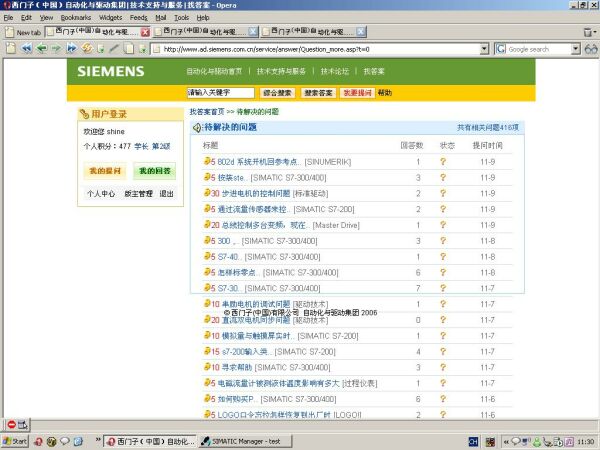Image resolution: width=600 pixels, height=450 pixels.
Task: Open the Mail menu
Action: [x=161, y=18]
